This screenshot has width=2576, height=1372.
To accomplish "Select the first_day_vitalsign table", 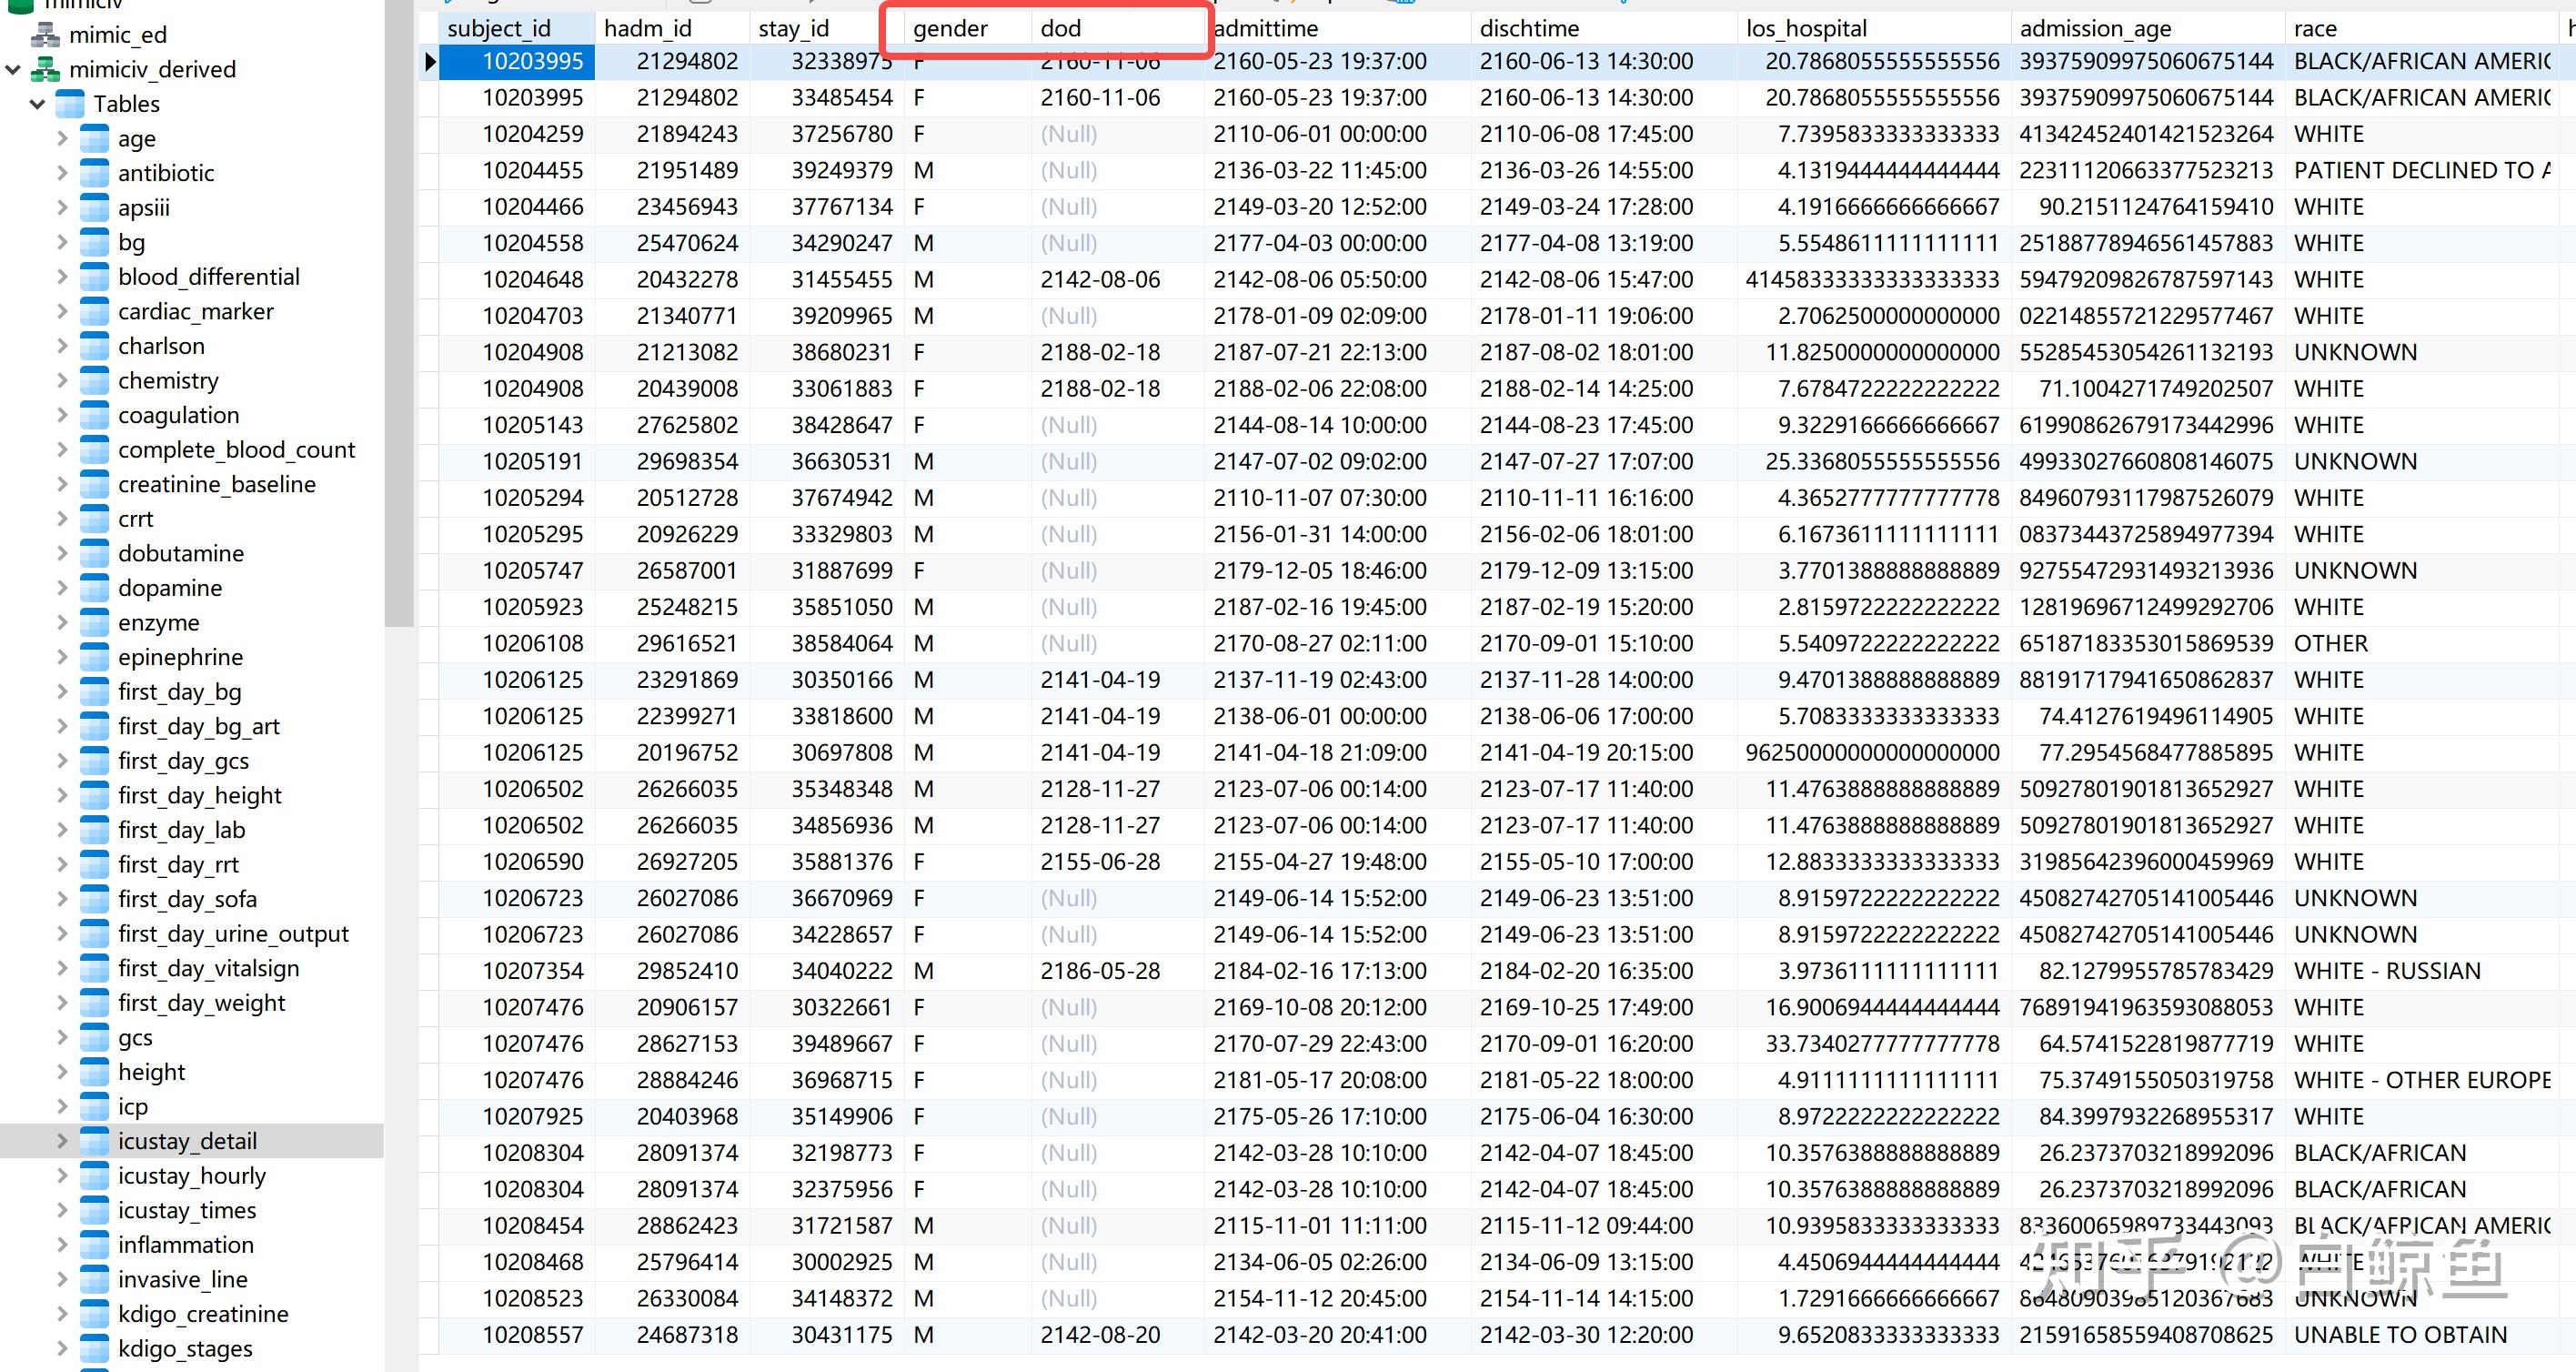I will point(208,968).
